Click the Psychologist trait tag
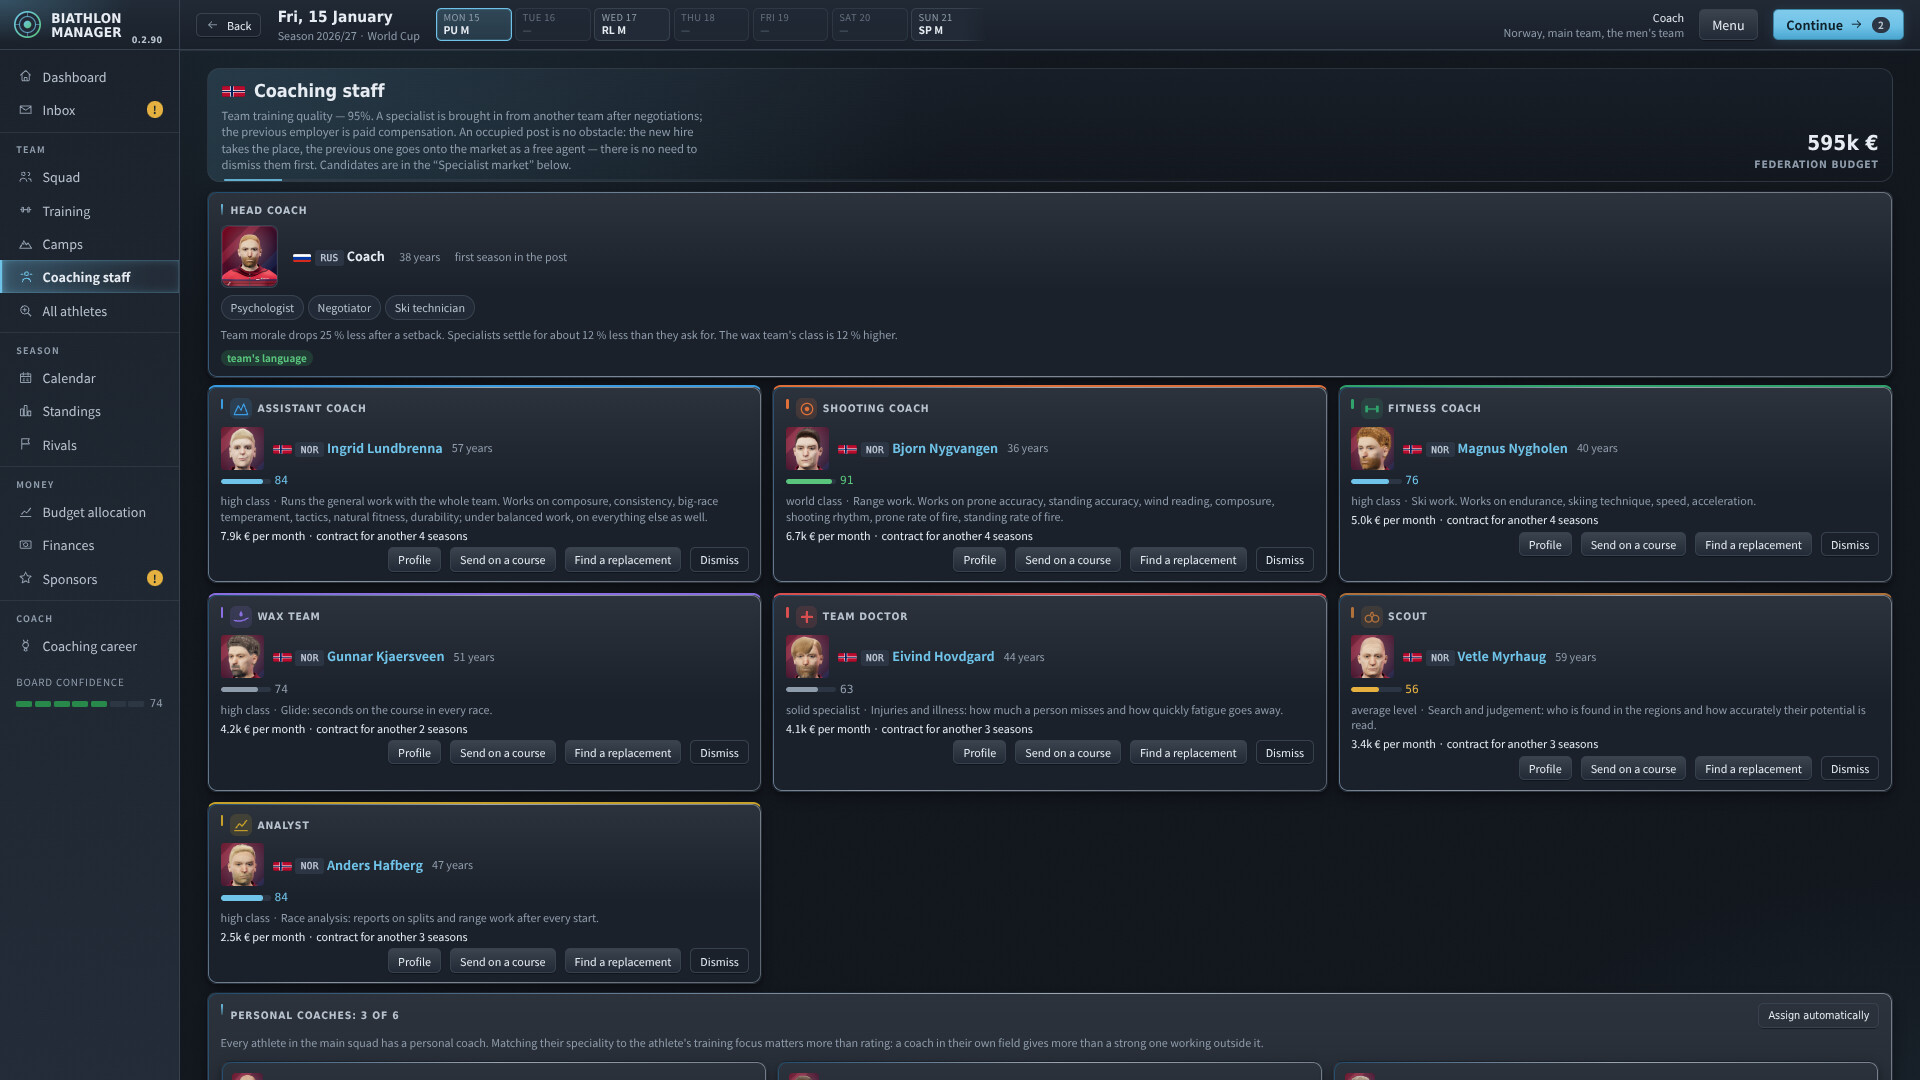 click(x=262, y=308)
